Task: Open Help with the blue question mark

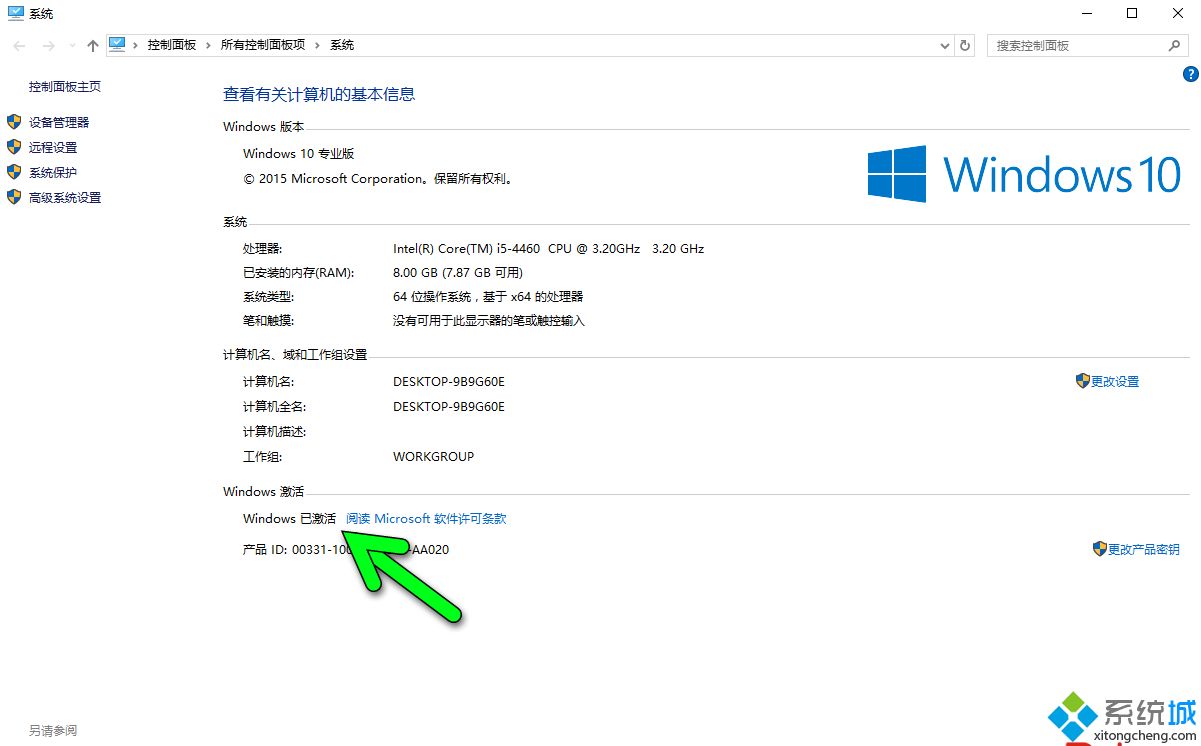Action: point(1190,74)
